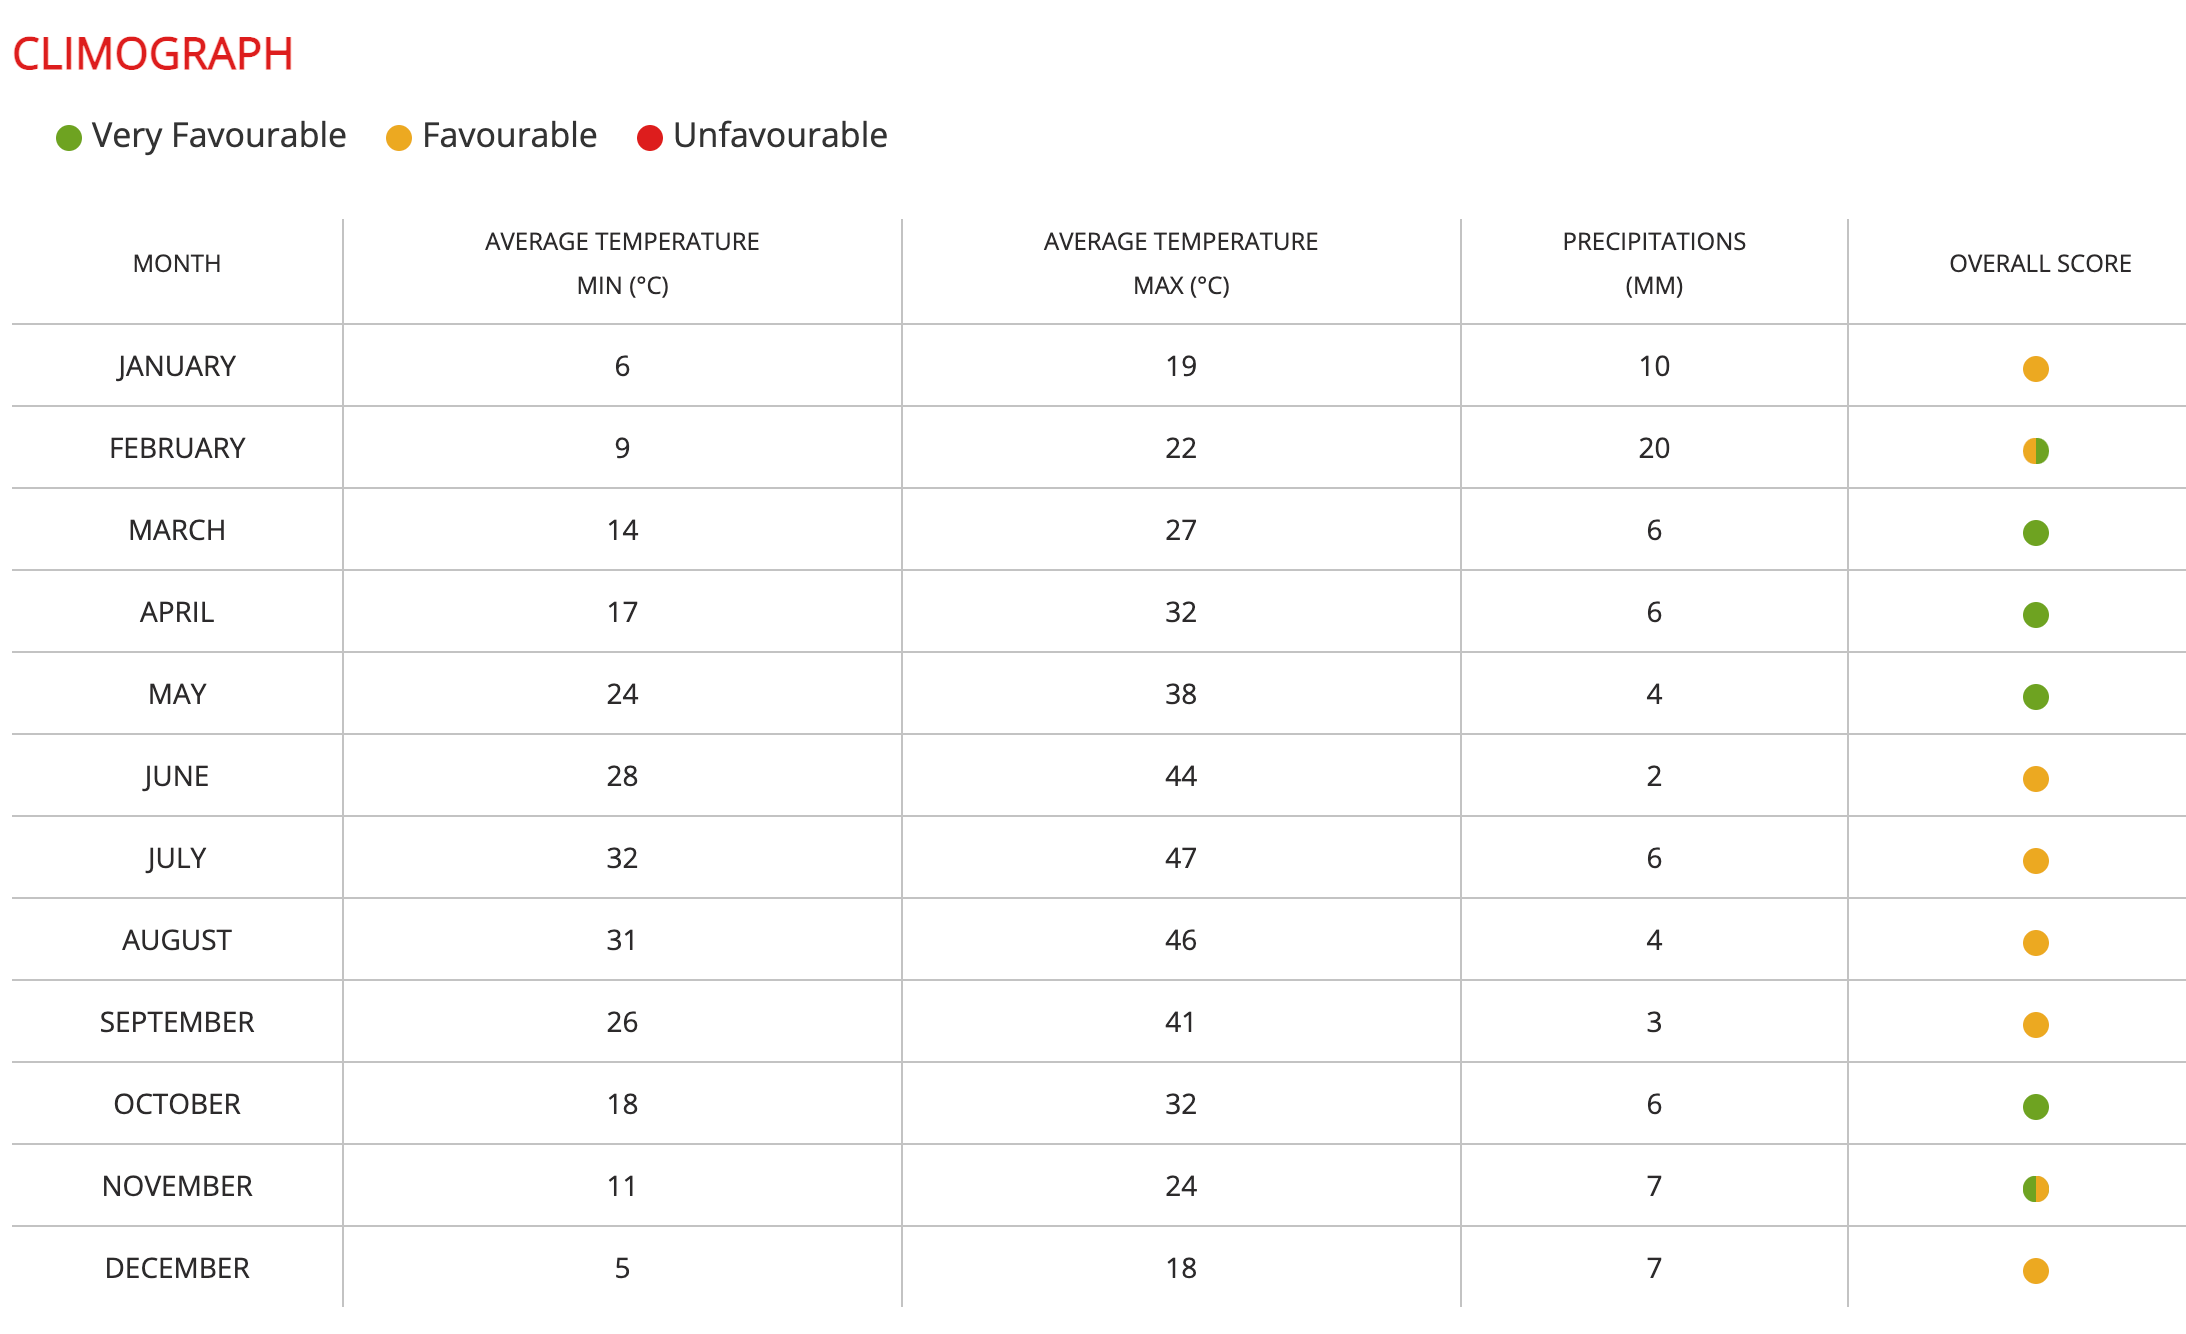Image resolution: width=2186 pixels, height=1334 pixels.
Task: Click the Very Favourable legend label
Action: 219,135
